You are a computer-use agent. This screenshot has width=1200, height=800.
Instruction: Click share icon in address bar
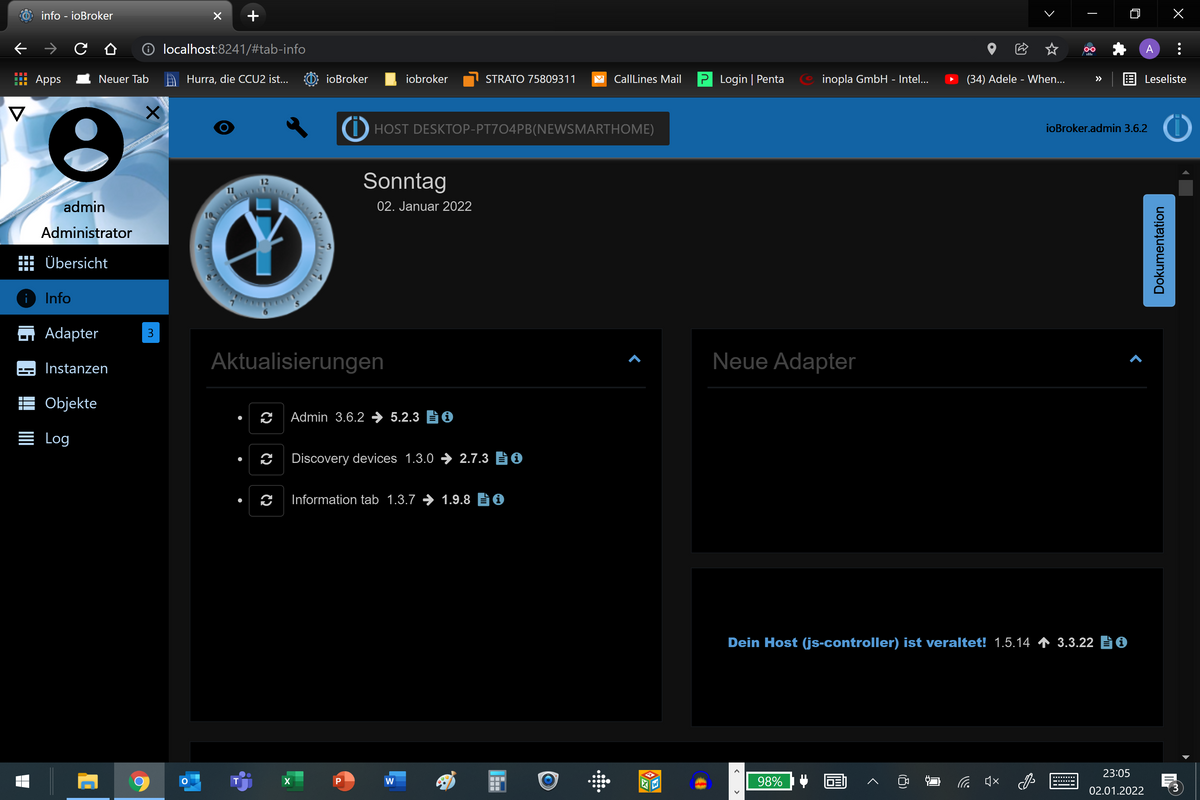1021,48
